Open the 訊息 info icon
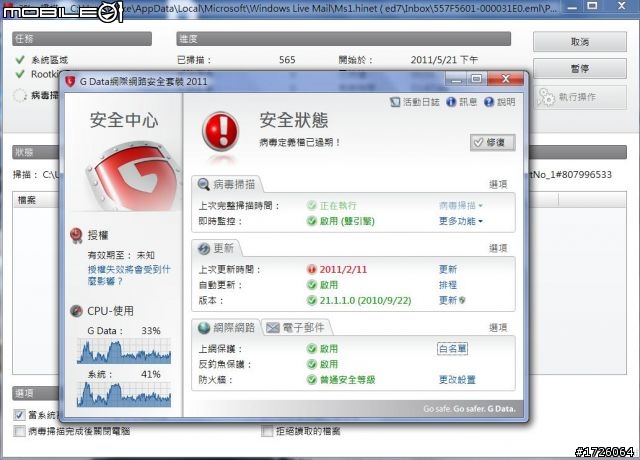The width and height of the screenshot is (640, 460). pyautogui.click(x=451, y=102)
